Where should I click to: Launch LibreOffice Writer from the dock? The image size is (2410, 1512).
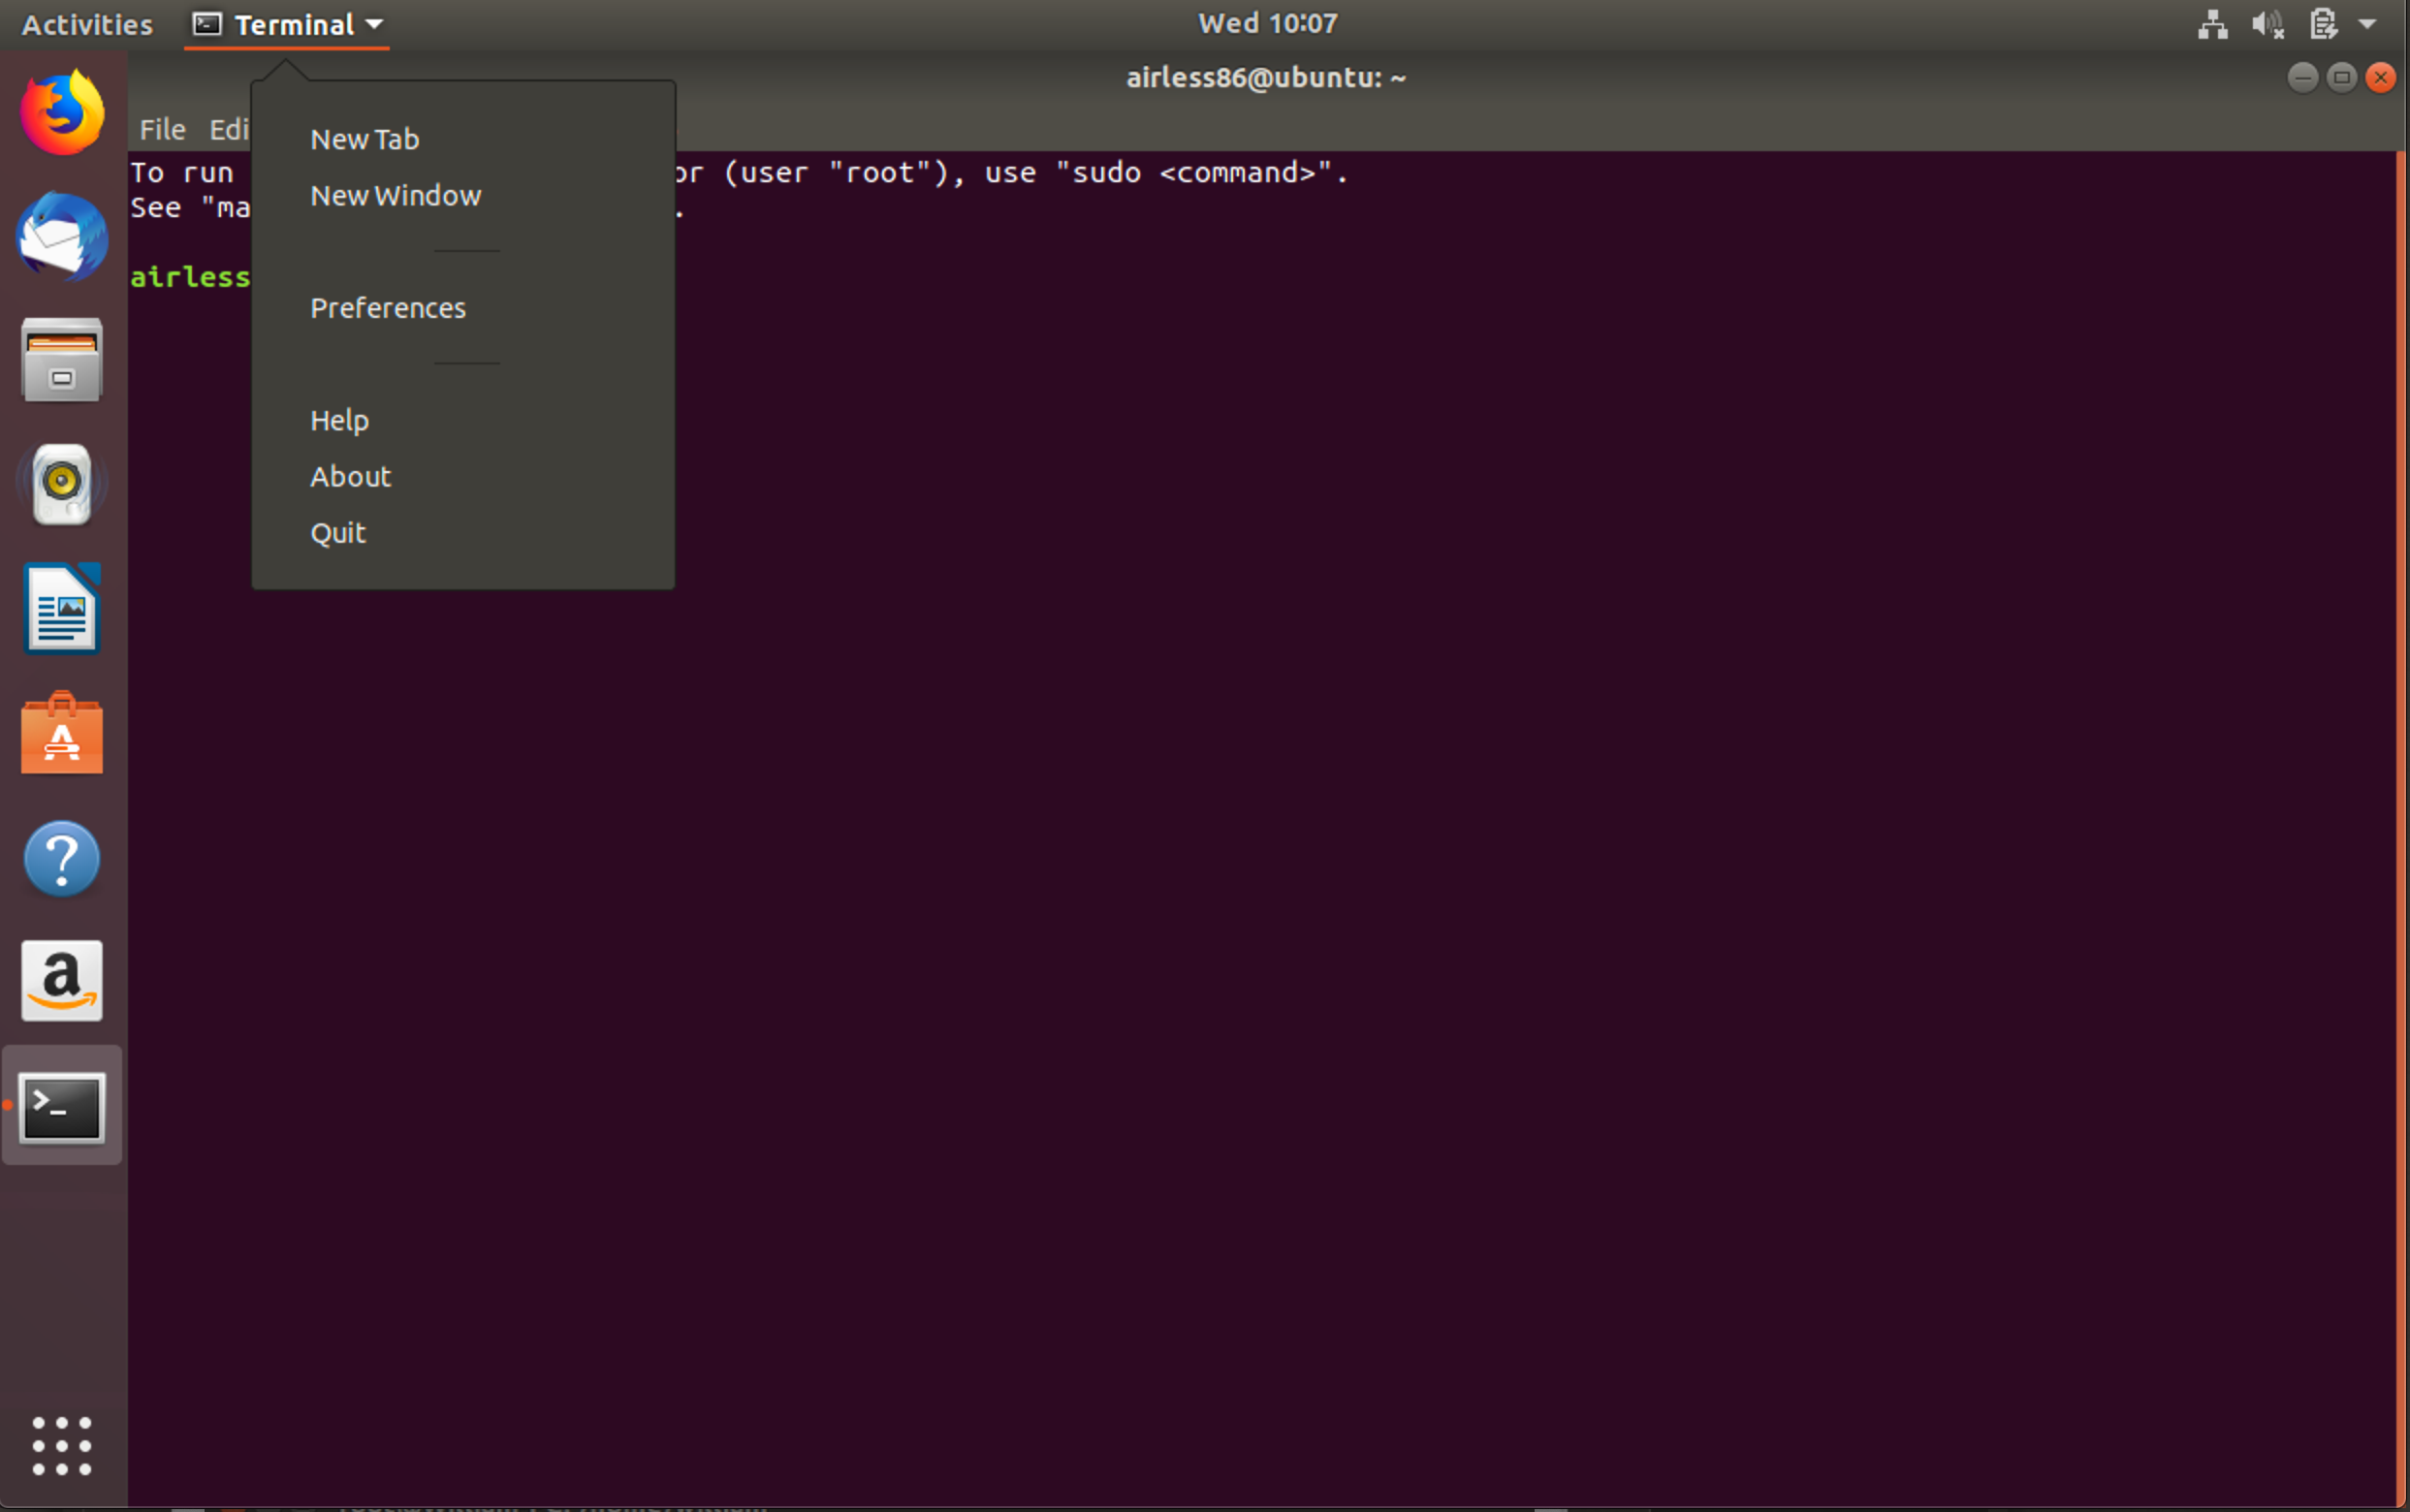pyautogui.click(x=62, y=609)
